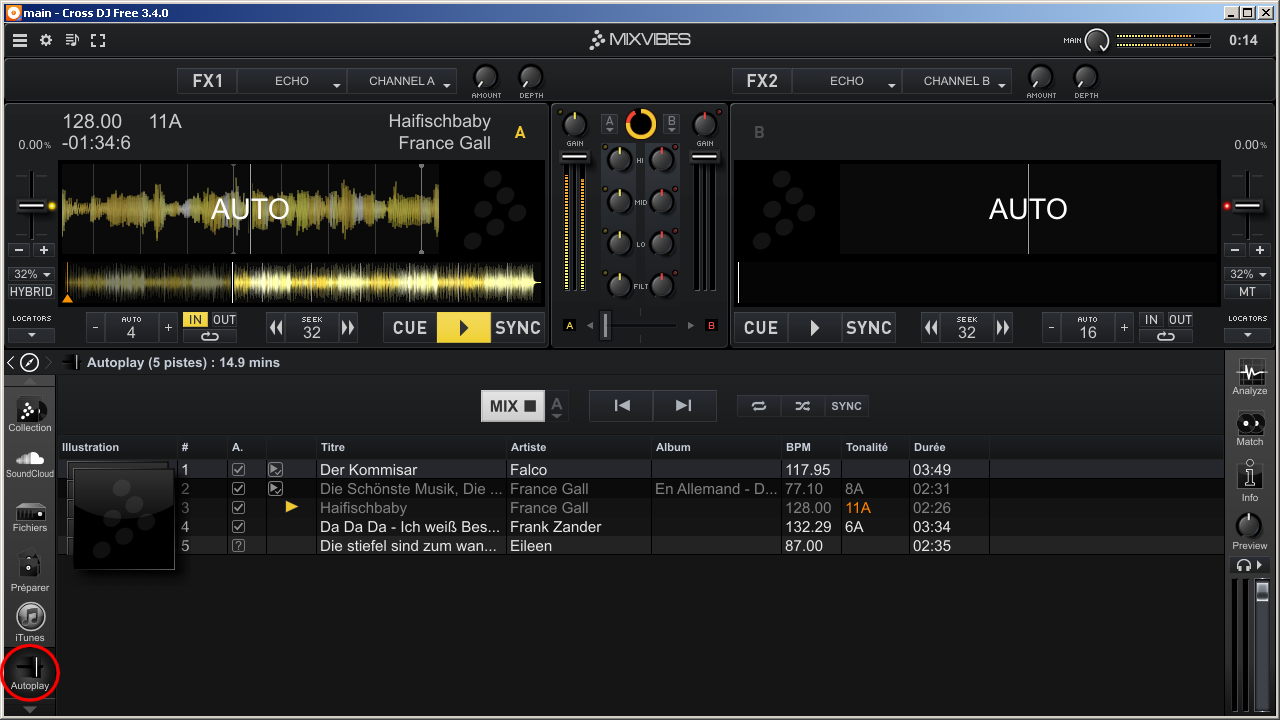The image size is (1280, 720).
Task: Click deck B play button
Action: click(815, 328)
